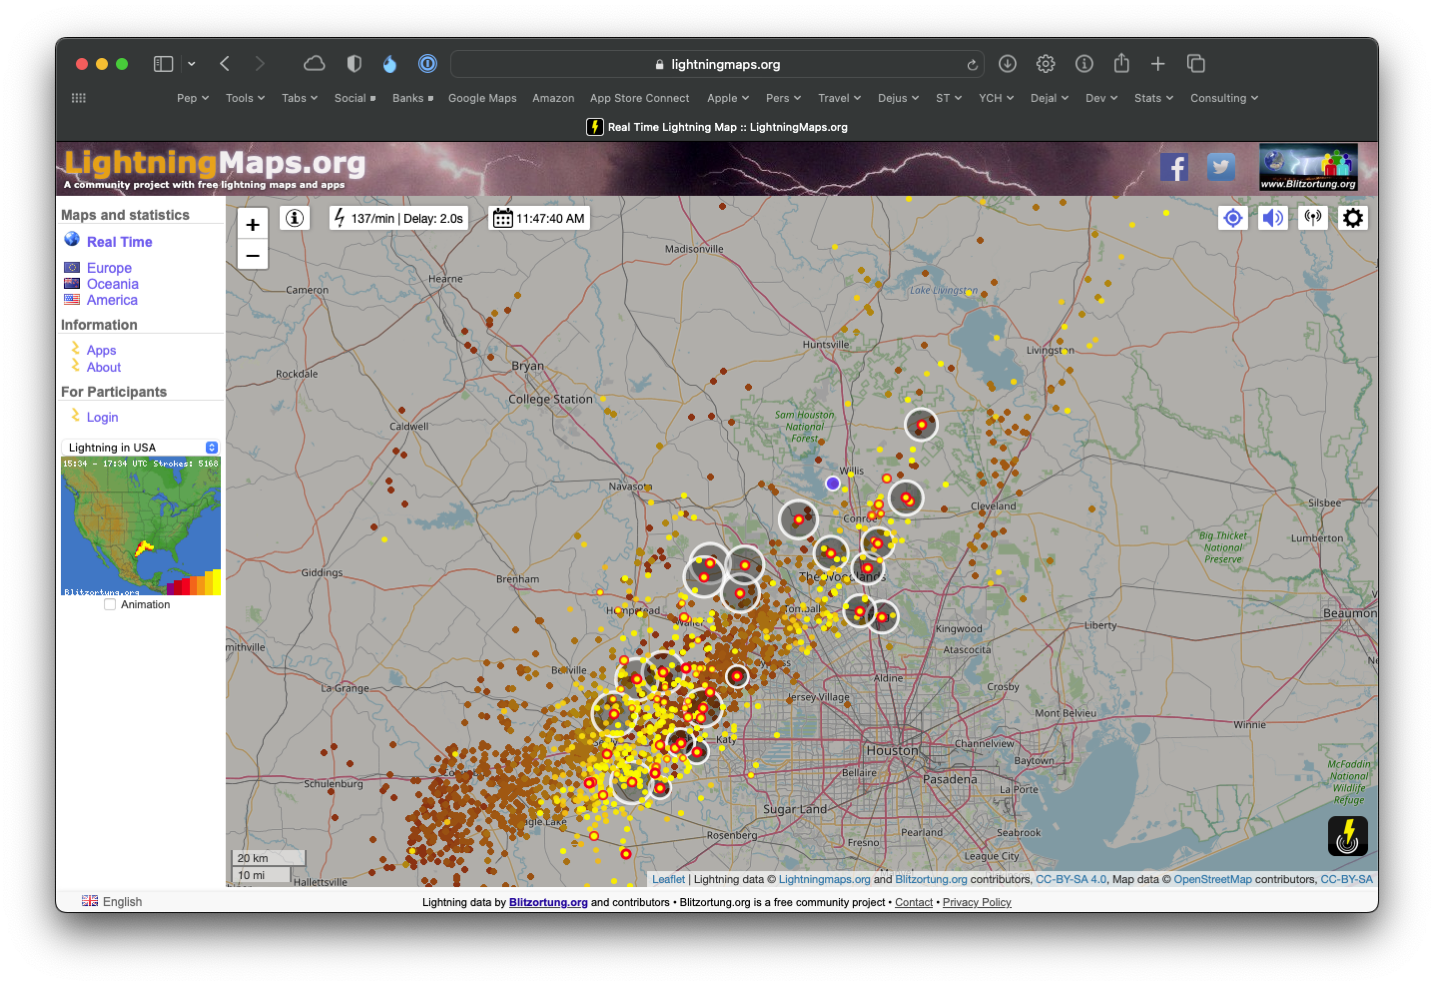
Task: Open the America map link
Action: (x=112, y=300)
